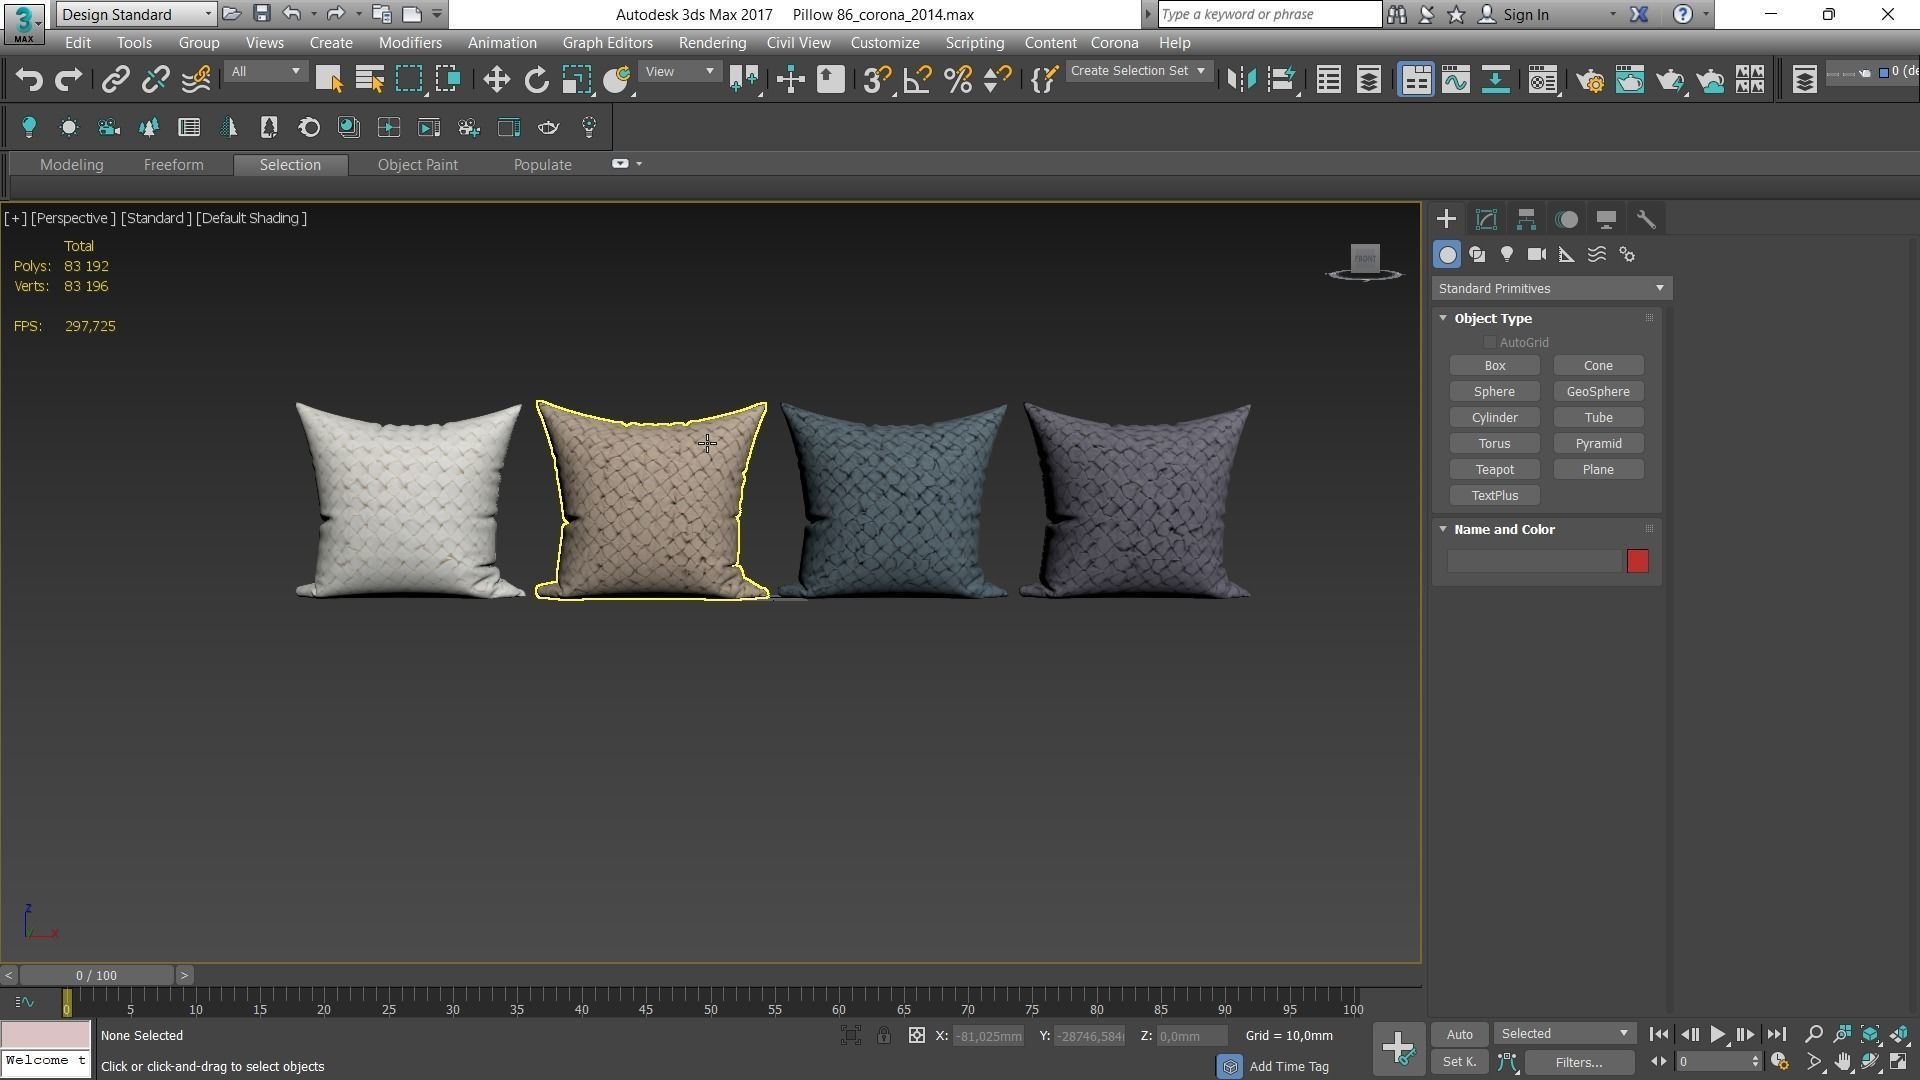Open the Material Editor icon

pos(1542,80)
